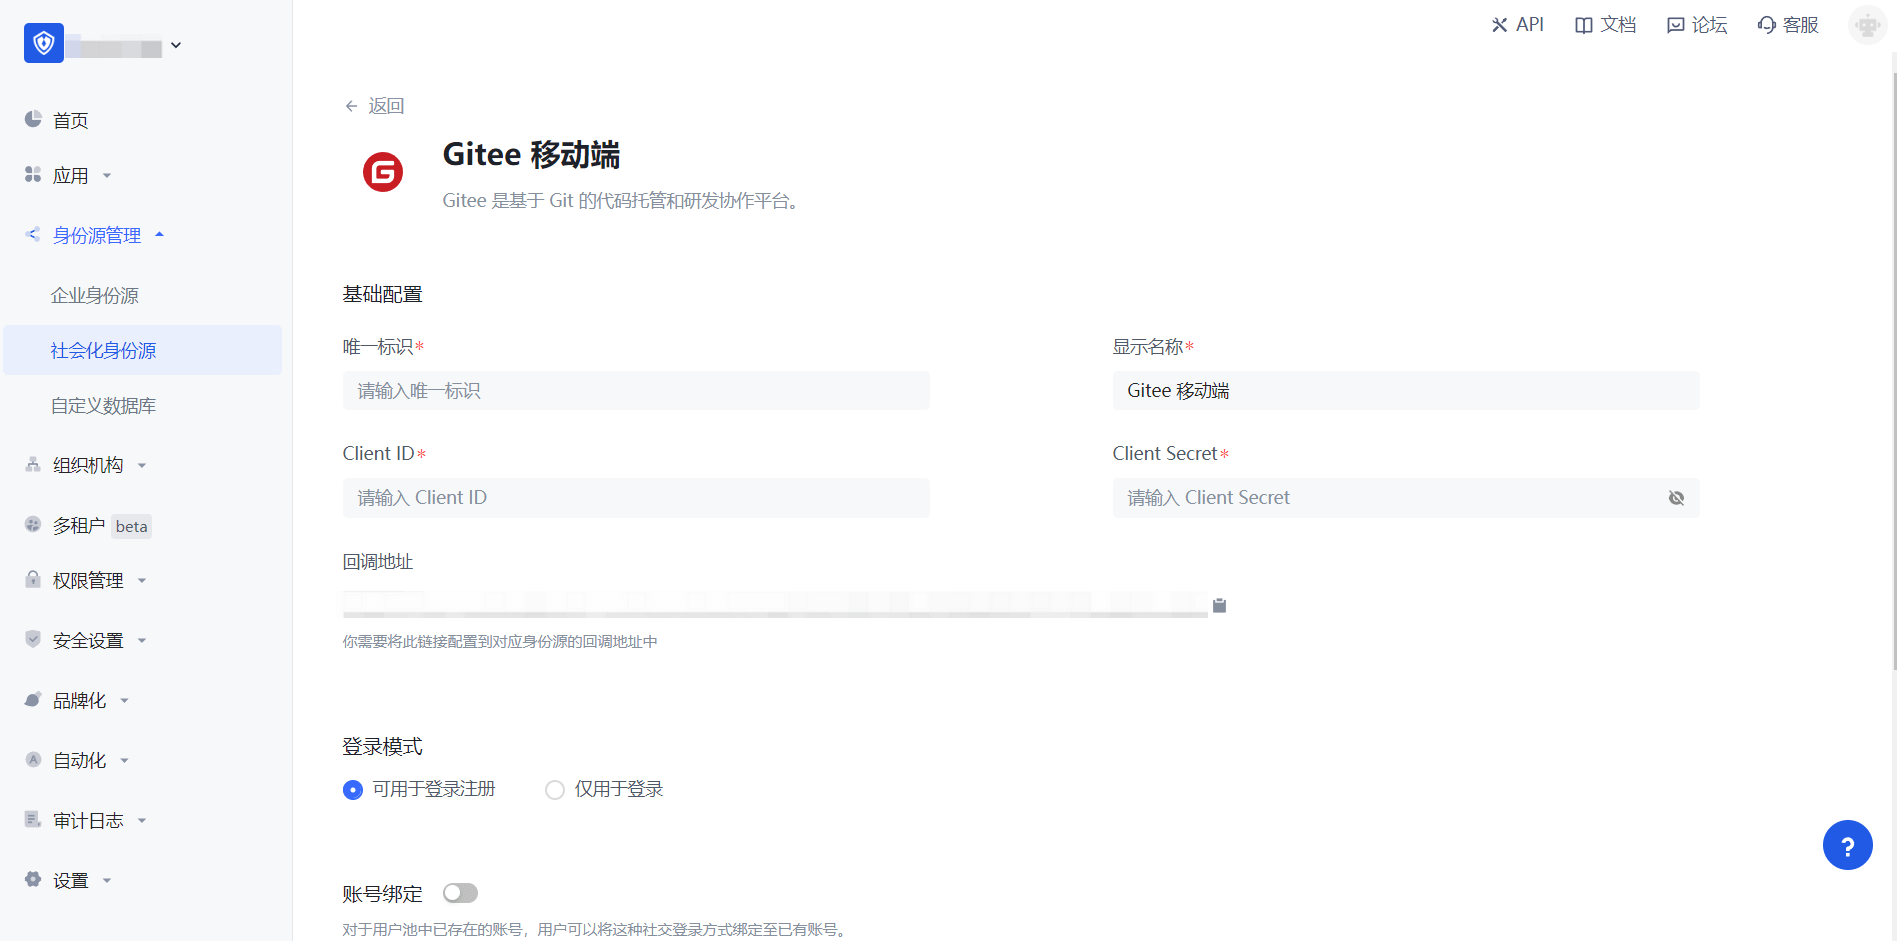Toggle Client Secret visibility eye icon
1897x941 pixels.
pyautogui.click(x=1676, y=498)
